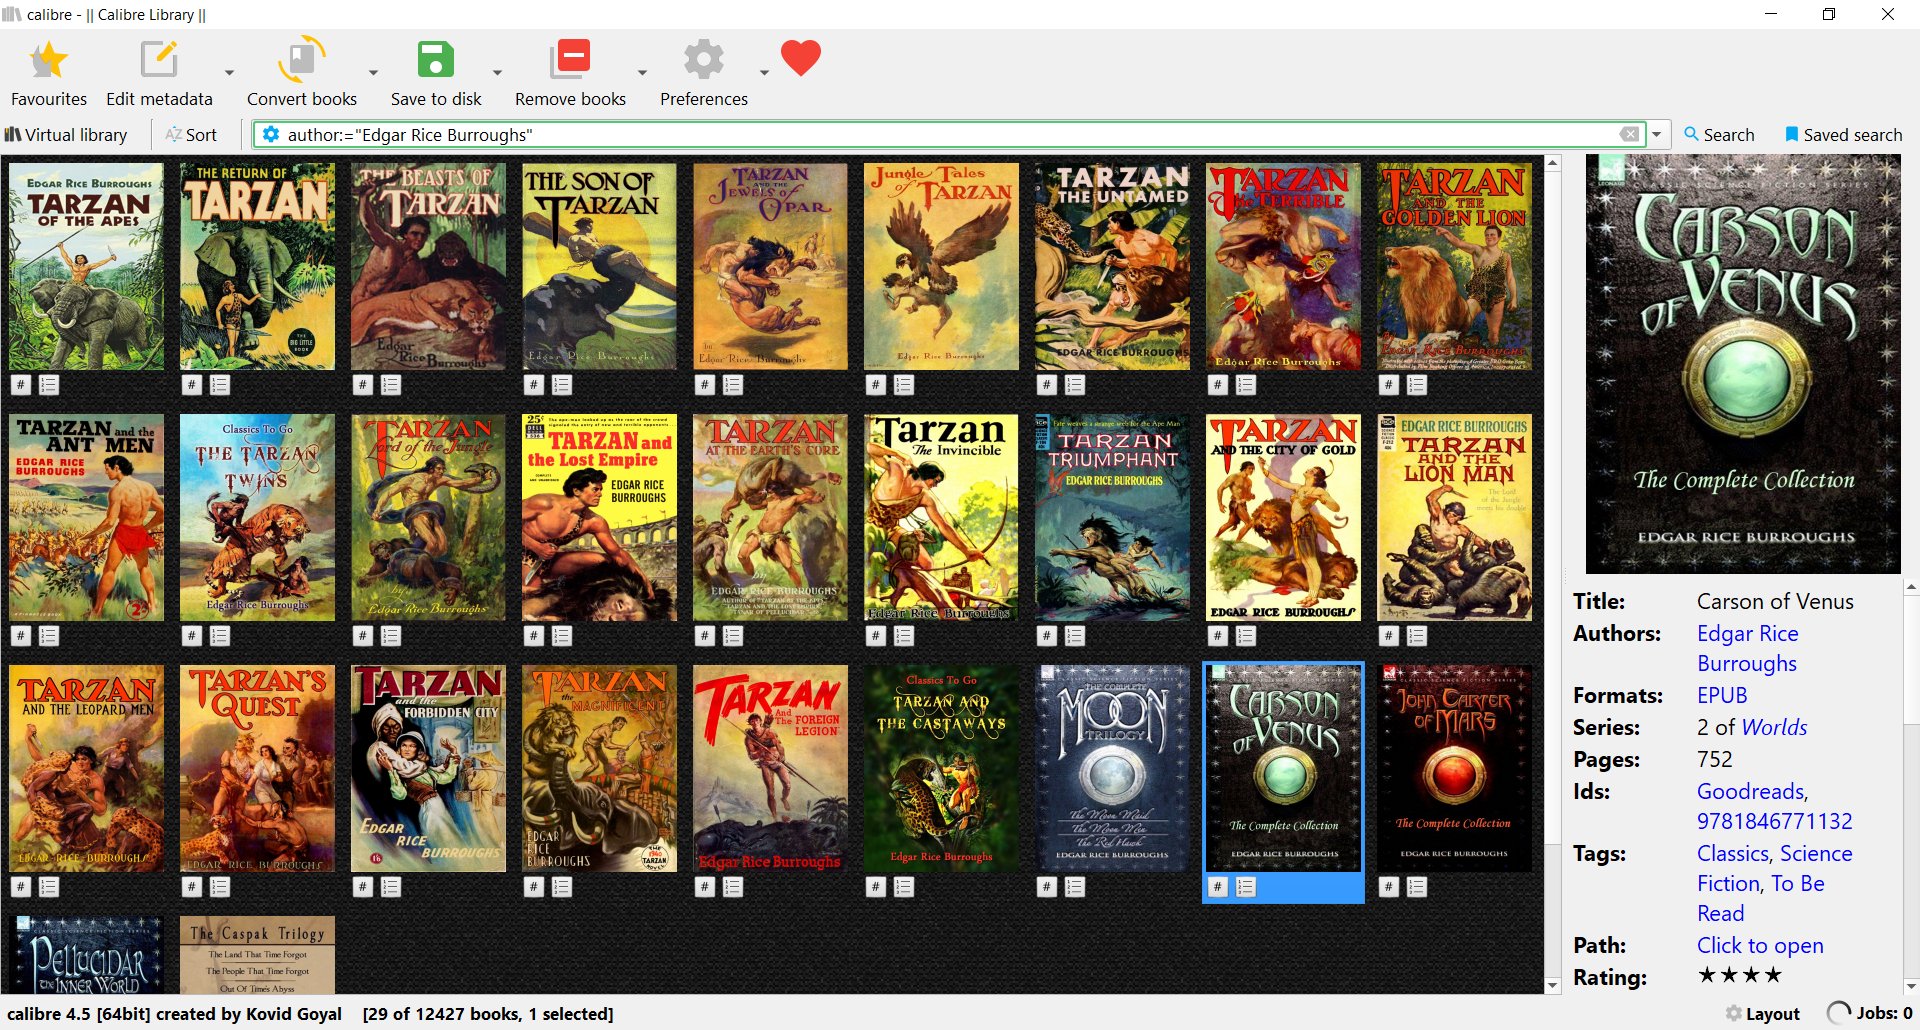Click the Worlds series link
Image resolution: width=1920 pixels, height=1030 pixels.
pyautogui.click(x=1774, y=727)
